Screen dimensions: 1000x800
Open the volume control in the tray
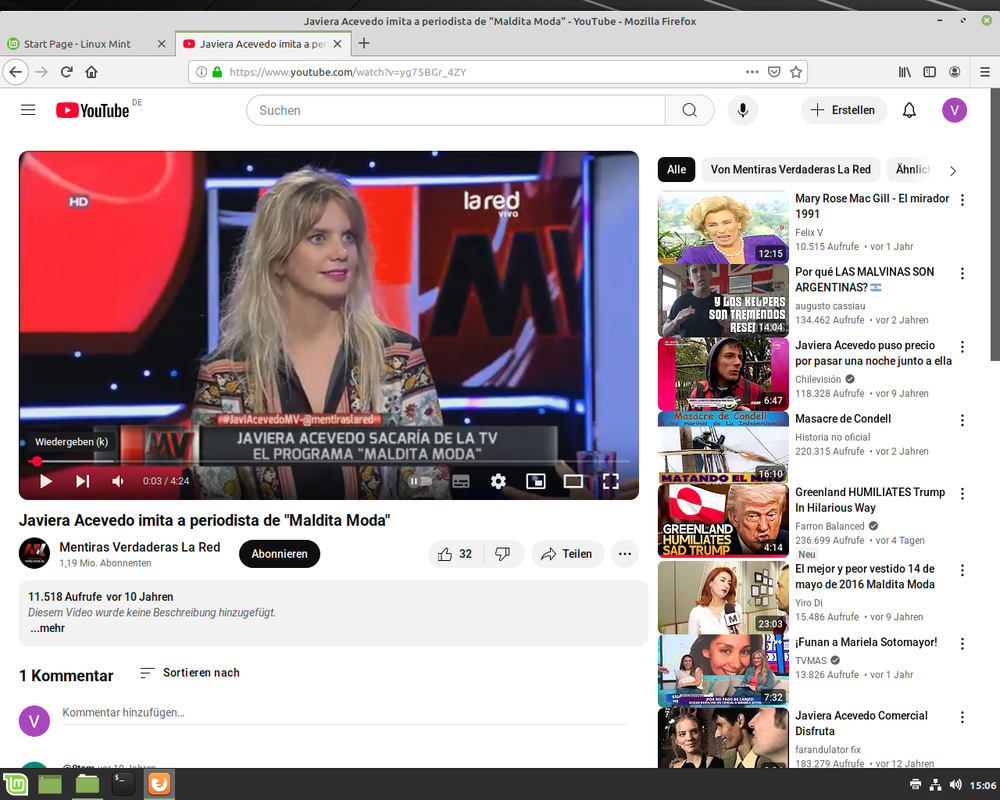[955, 785]
